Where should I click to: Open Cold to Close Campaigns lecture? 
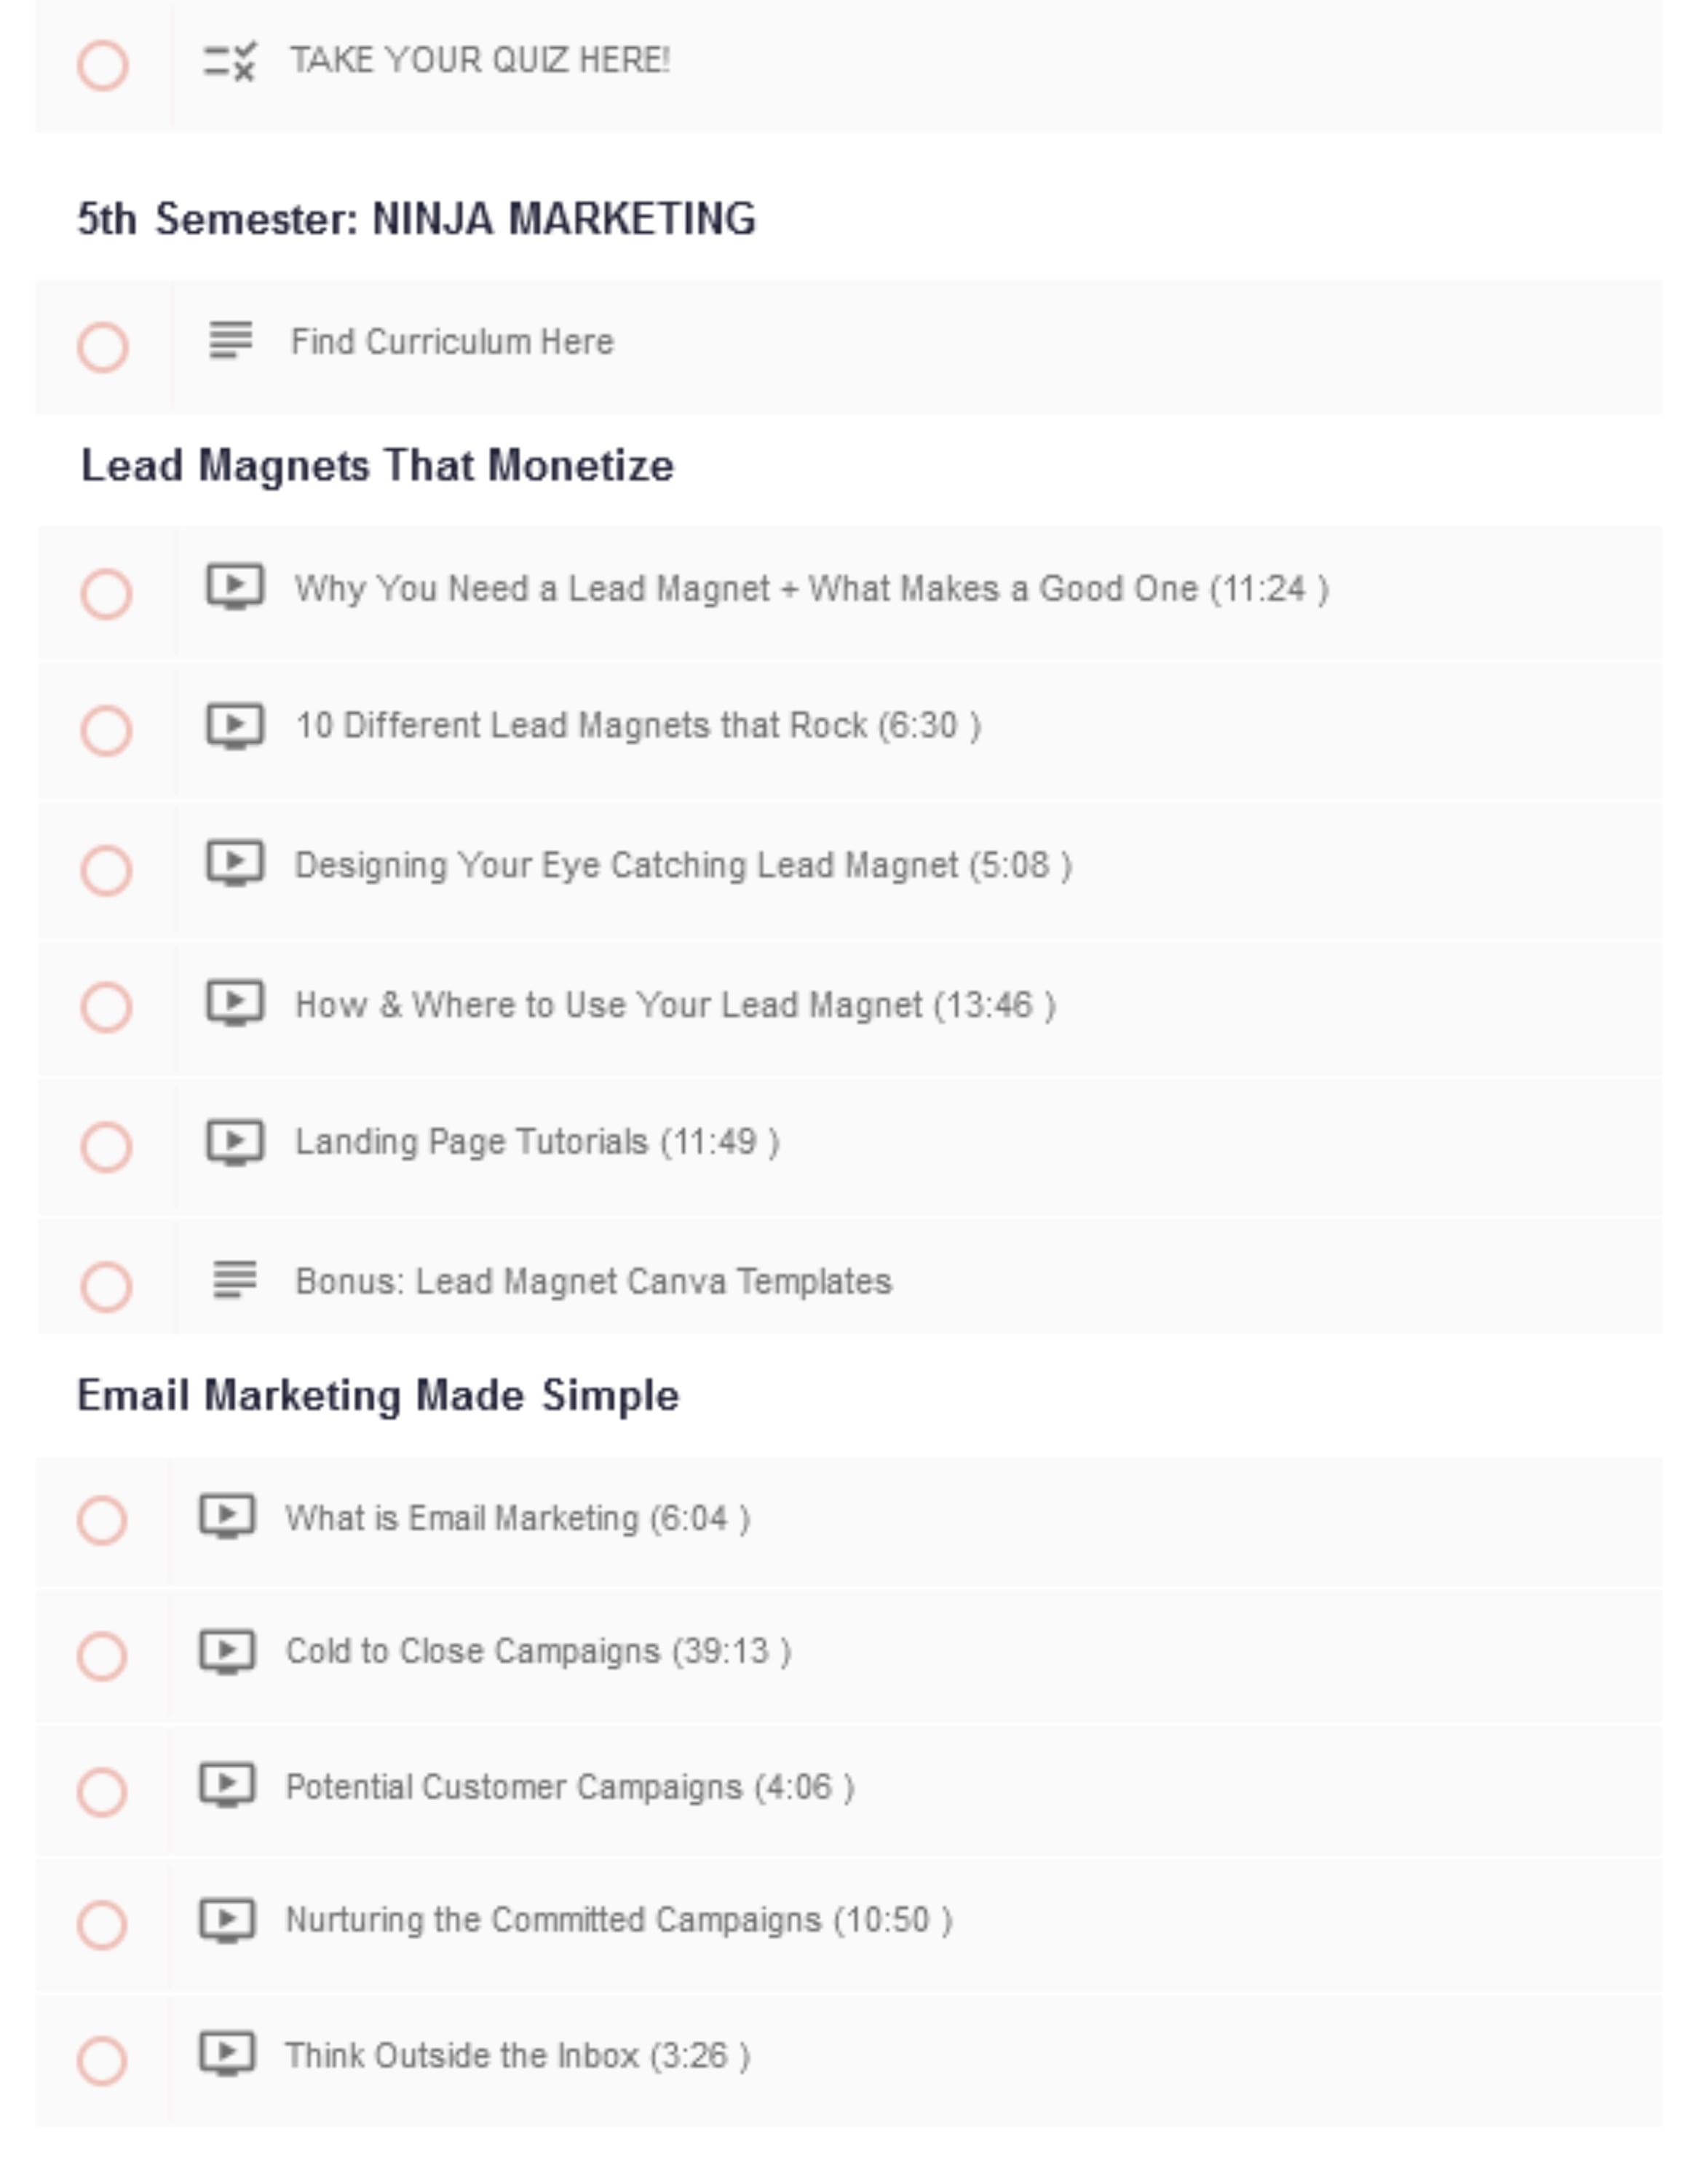coord(538,1651)
